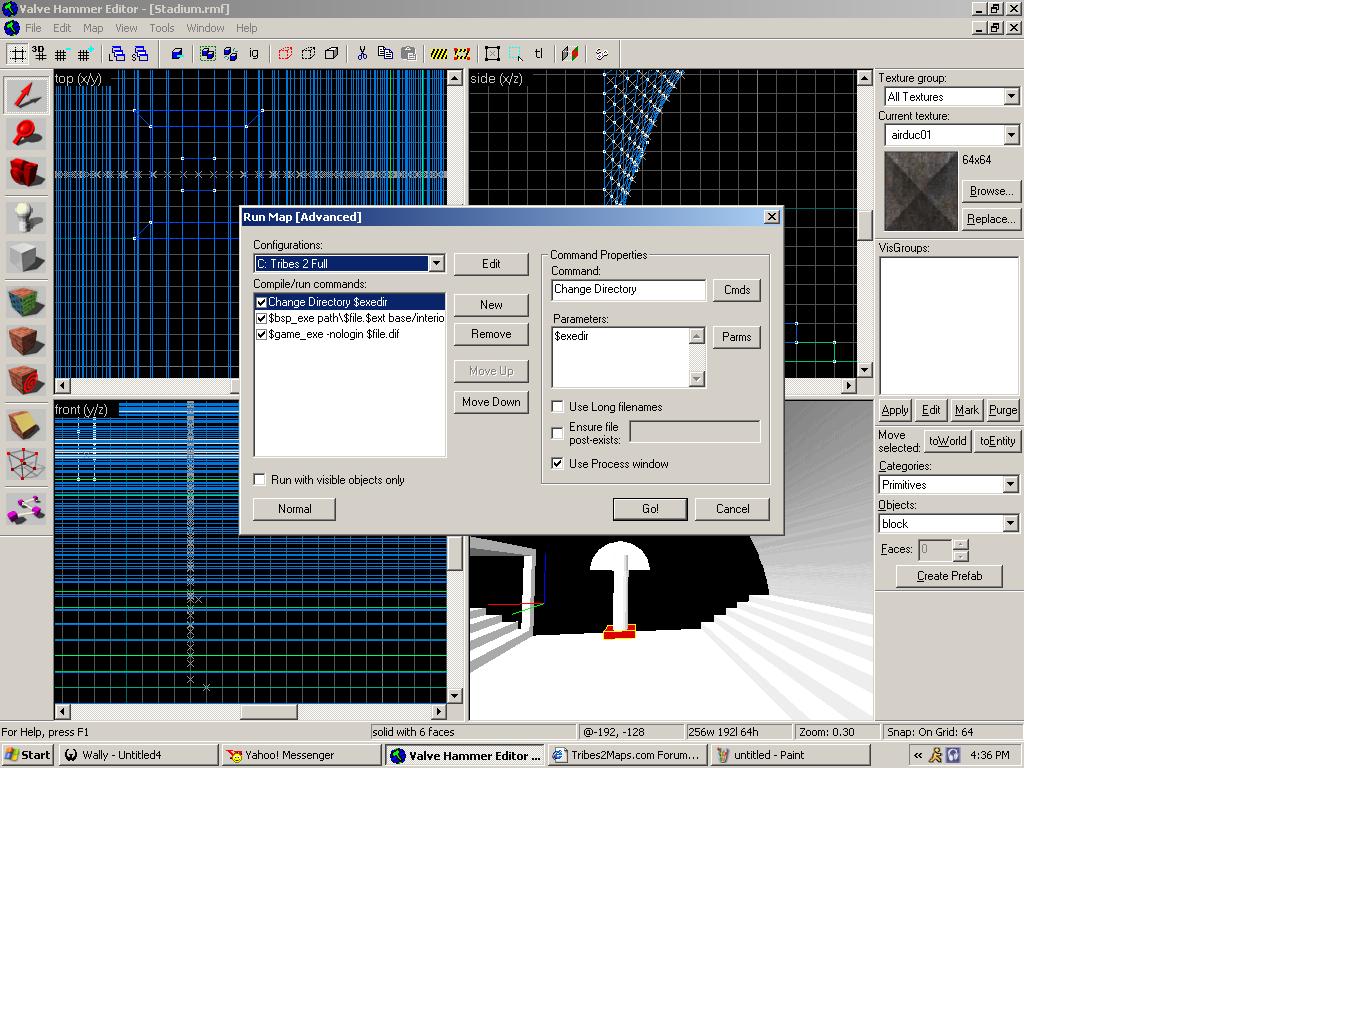
Task: Check 'Run with visible objects only'
Action: pyautogui.click(x=260, y=480)
